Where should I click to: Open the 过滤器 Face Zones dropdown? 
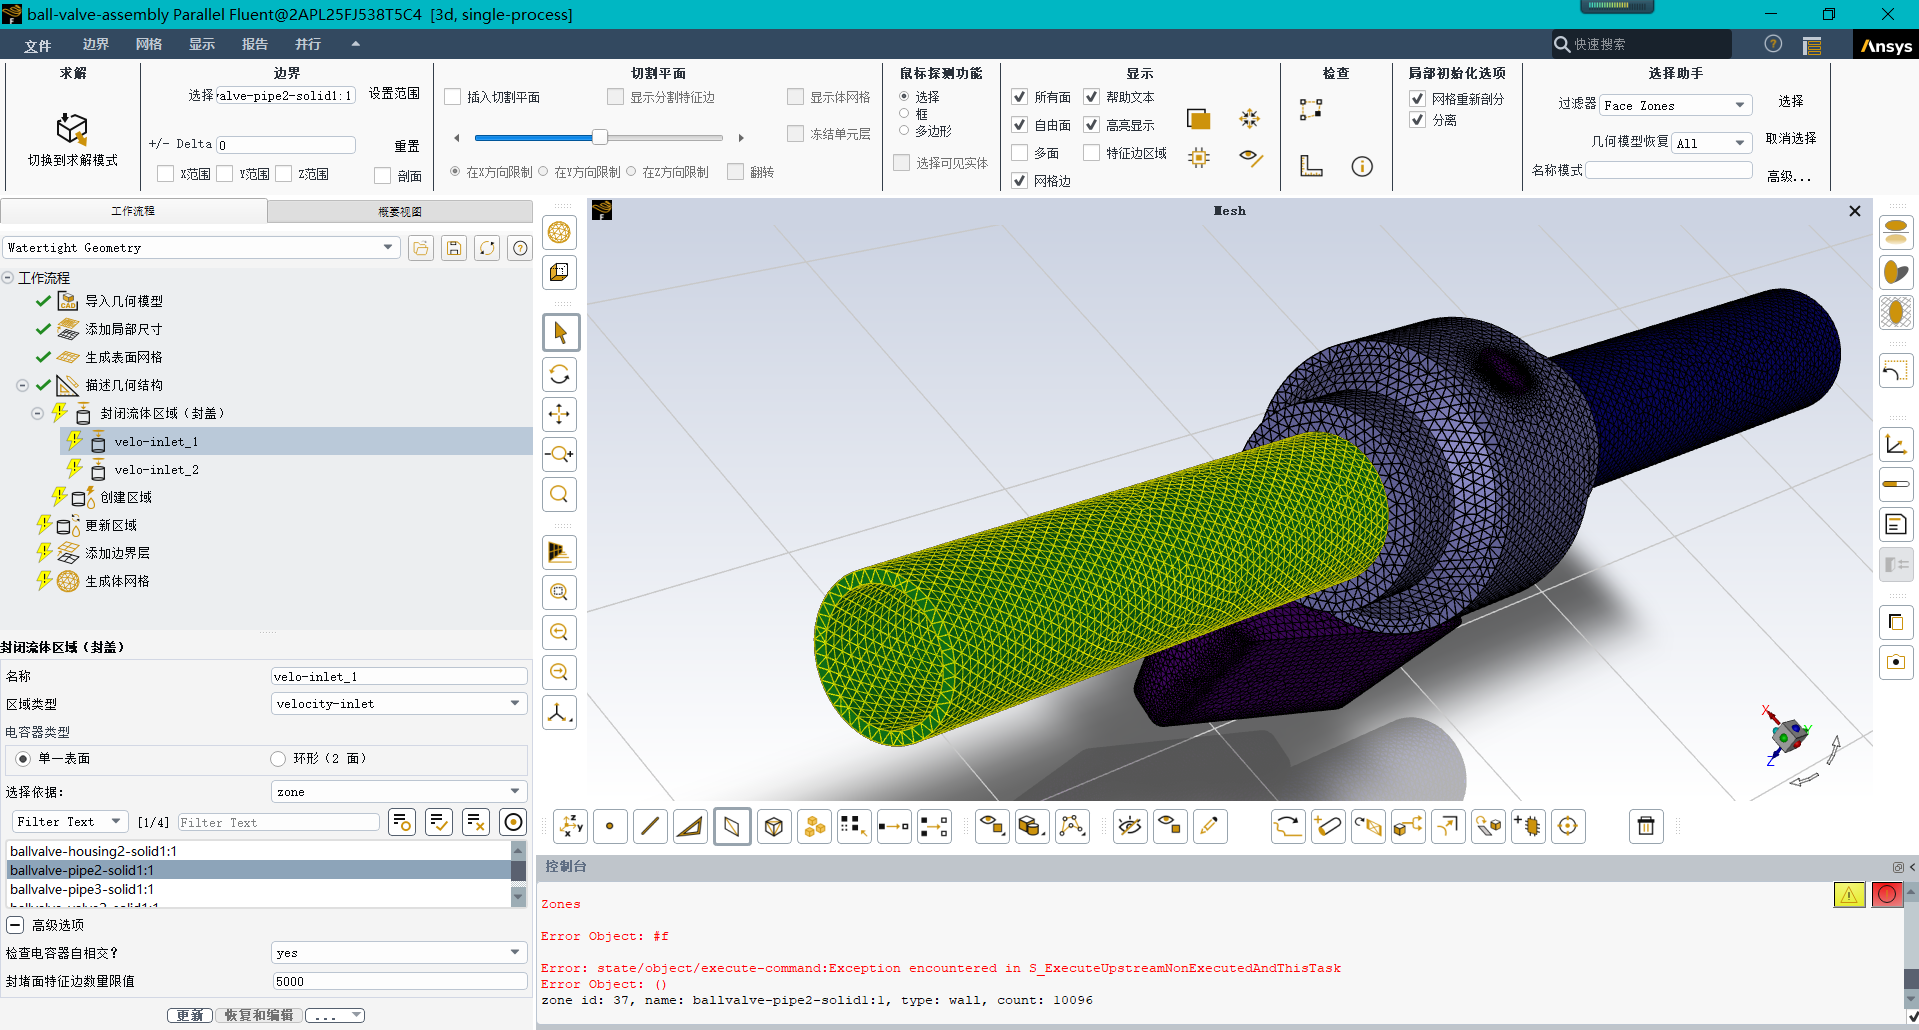(x=1676, y=106)
